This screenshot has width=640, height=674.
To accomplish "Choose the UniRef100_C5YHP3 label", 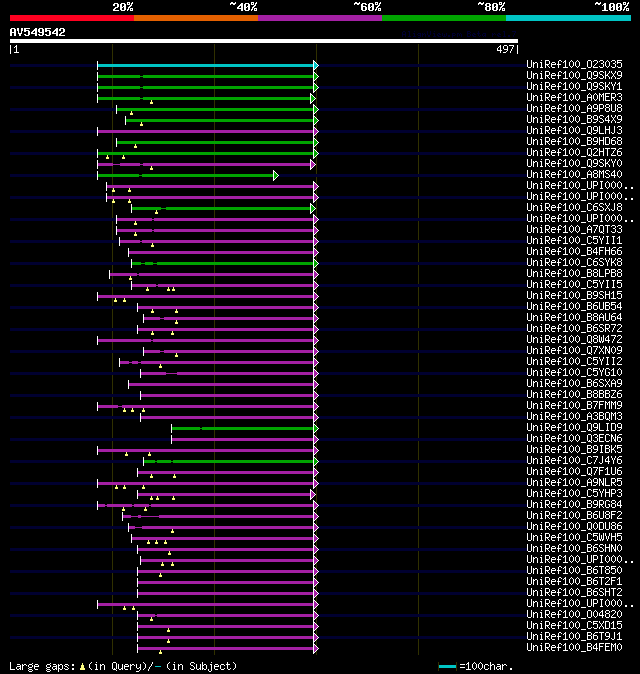I will point(574,493).
